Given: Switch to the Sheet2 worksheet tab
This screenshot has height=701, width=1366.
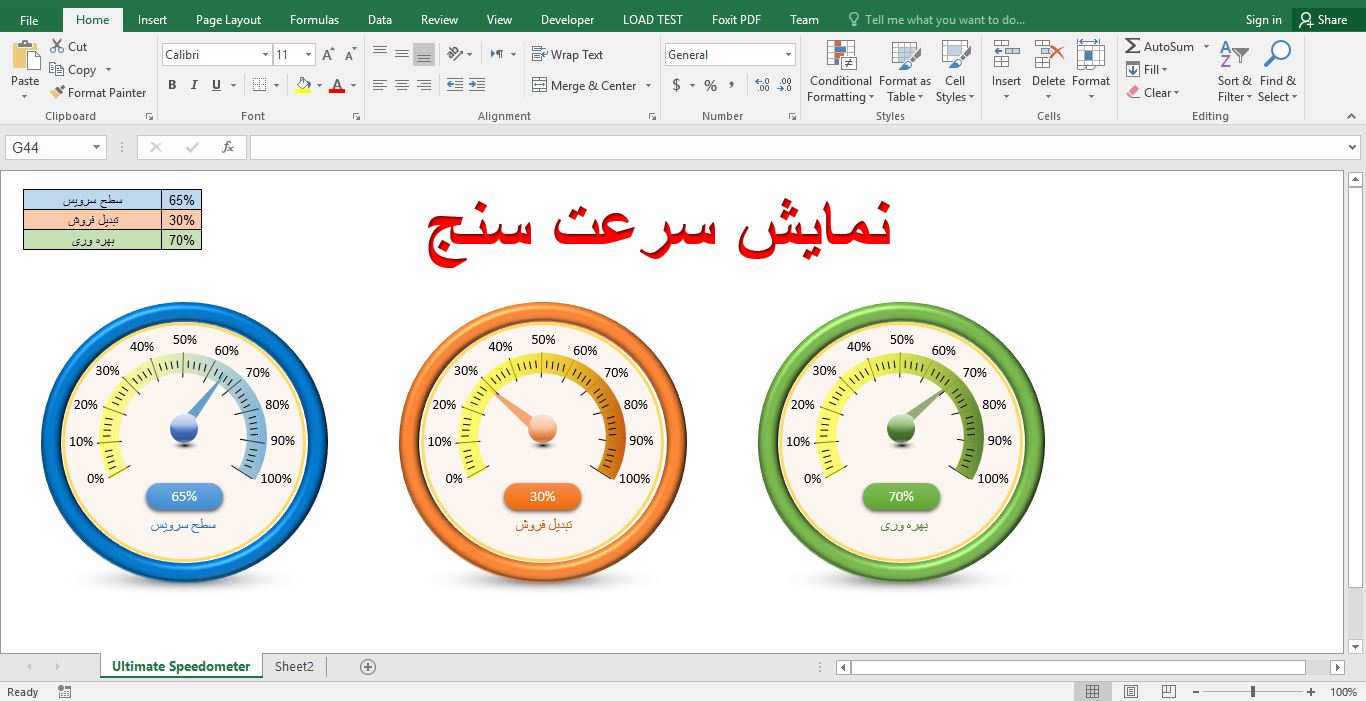Looking at the screenshot, I should pos(294,666).
